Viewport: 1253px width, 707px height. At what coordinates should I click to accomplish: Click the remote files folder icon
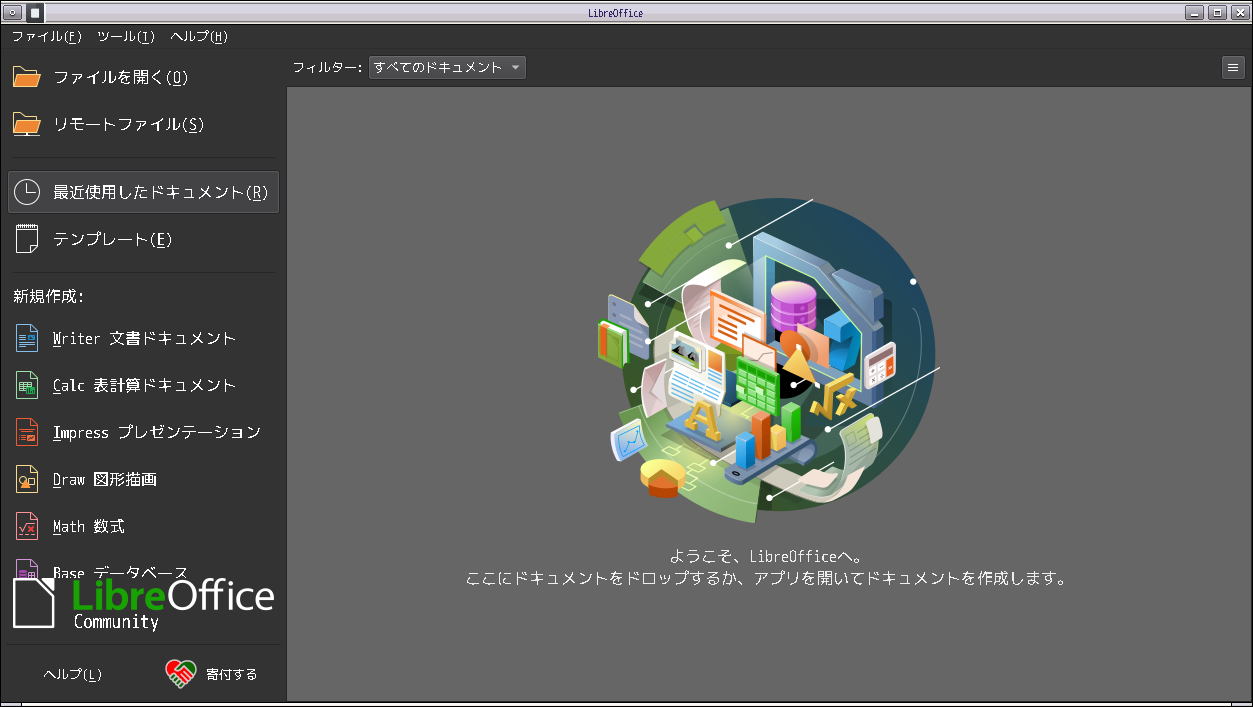click(27, 124)
